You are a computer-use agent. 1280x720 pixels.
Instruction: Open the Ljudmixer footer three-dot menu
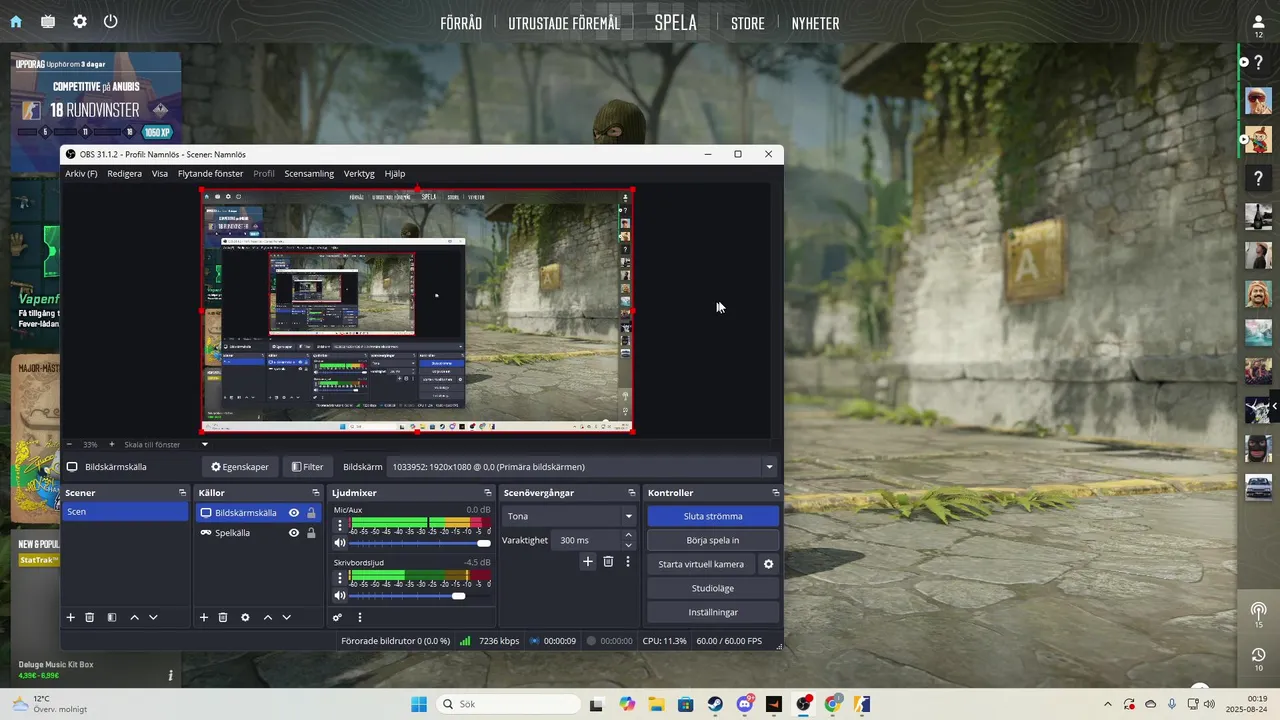tap(360, 618)
